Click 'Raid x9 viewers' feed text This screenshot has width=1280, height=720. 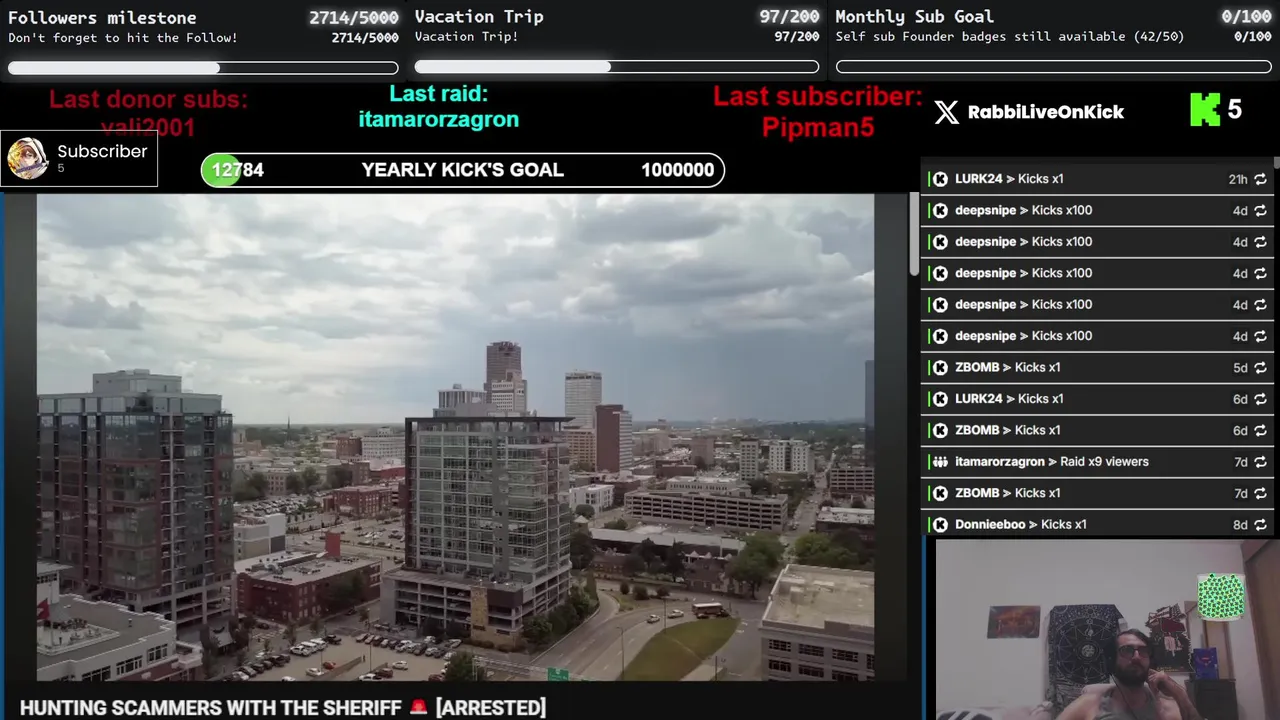1104,462
